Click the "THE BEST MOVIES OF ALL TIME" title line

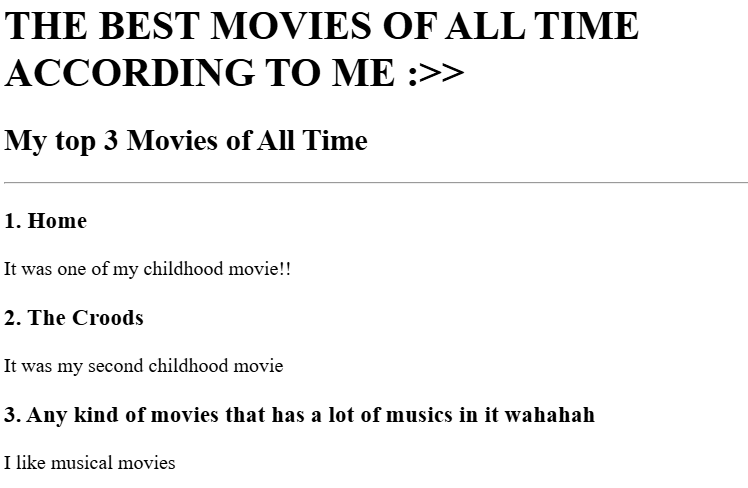pyautogui.click(x=322, y=25)
